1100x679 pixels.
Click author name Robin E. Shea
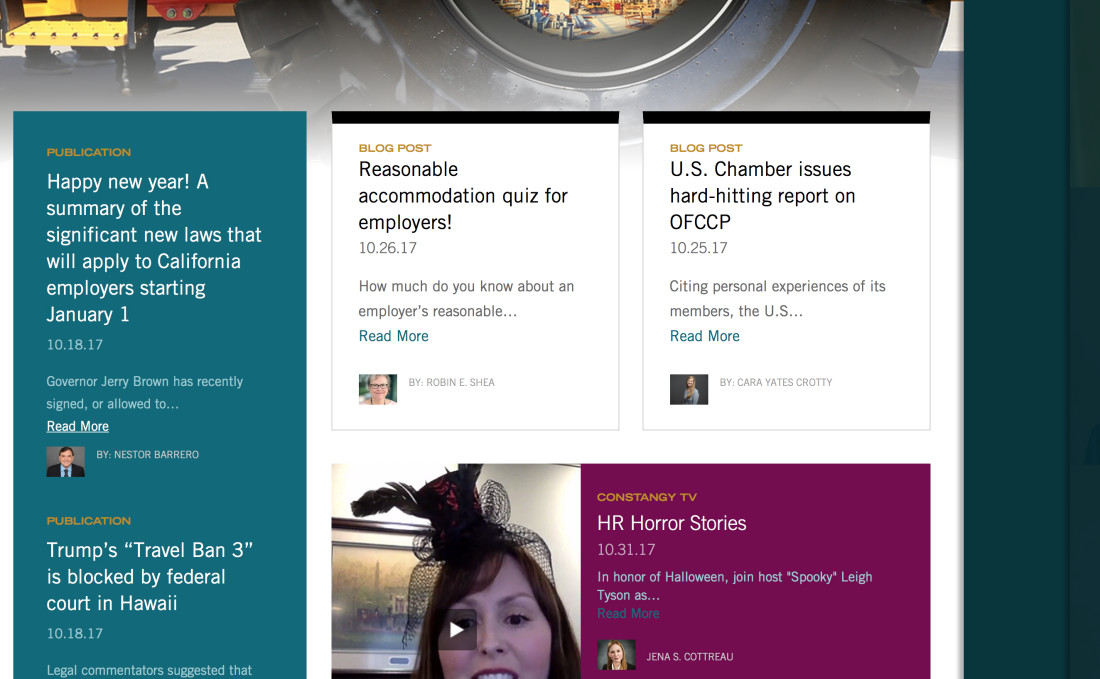click(x=452, y=382)
